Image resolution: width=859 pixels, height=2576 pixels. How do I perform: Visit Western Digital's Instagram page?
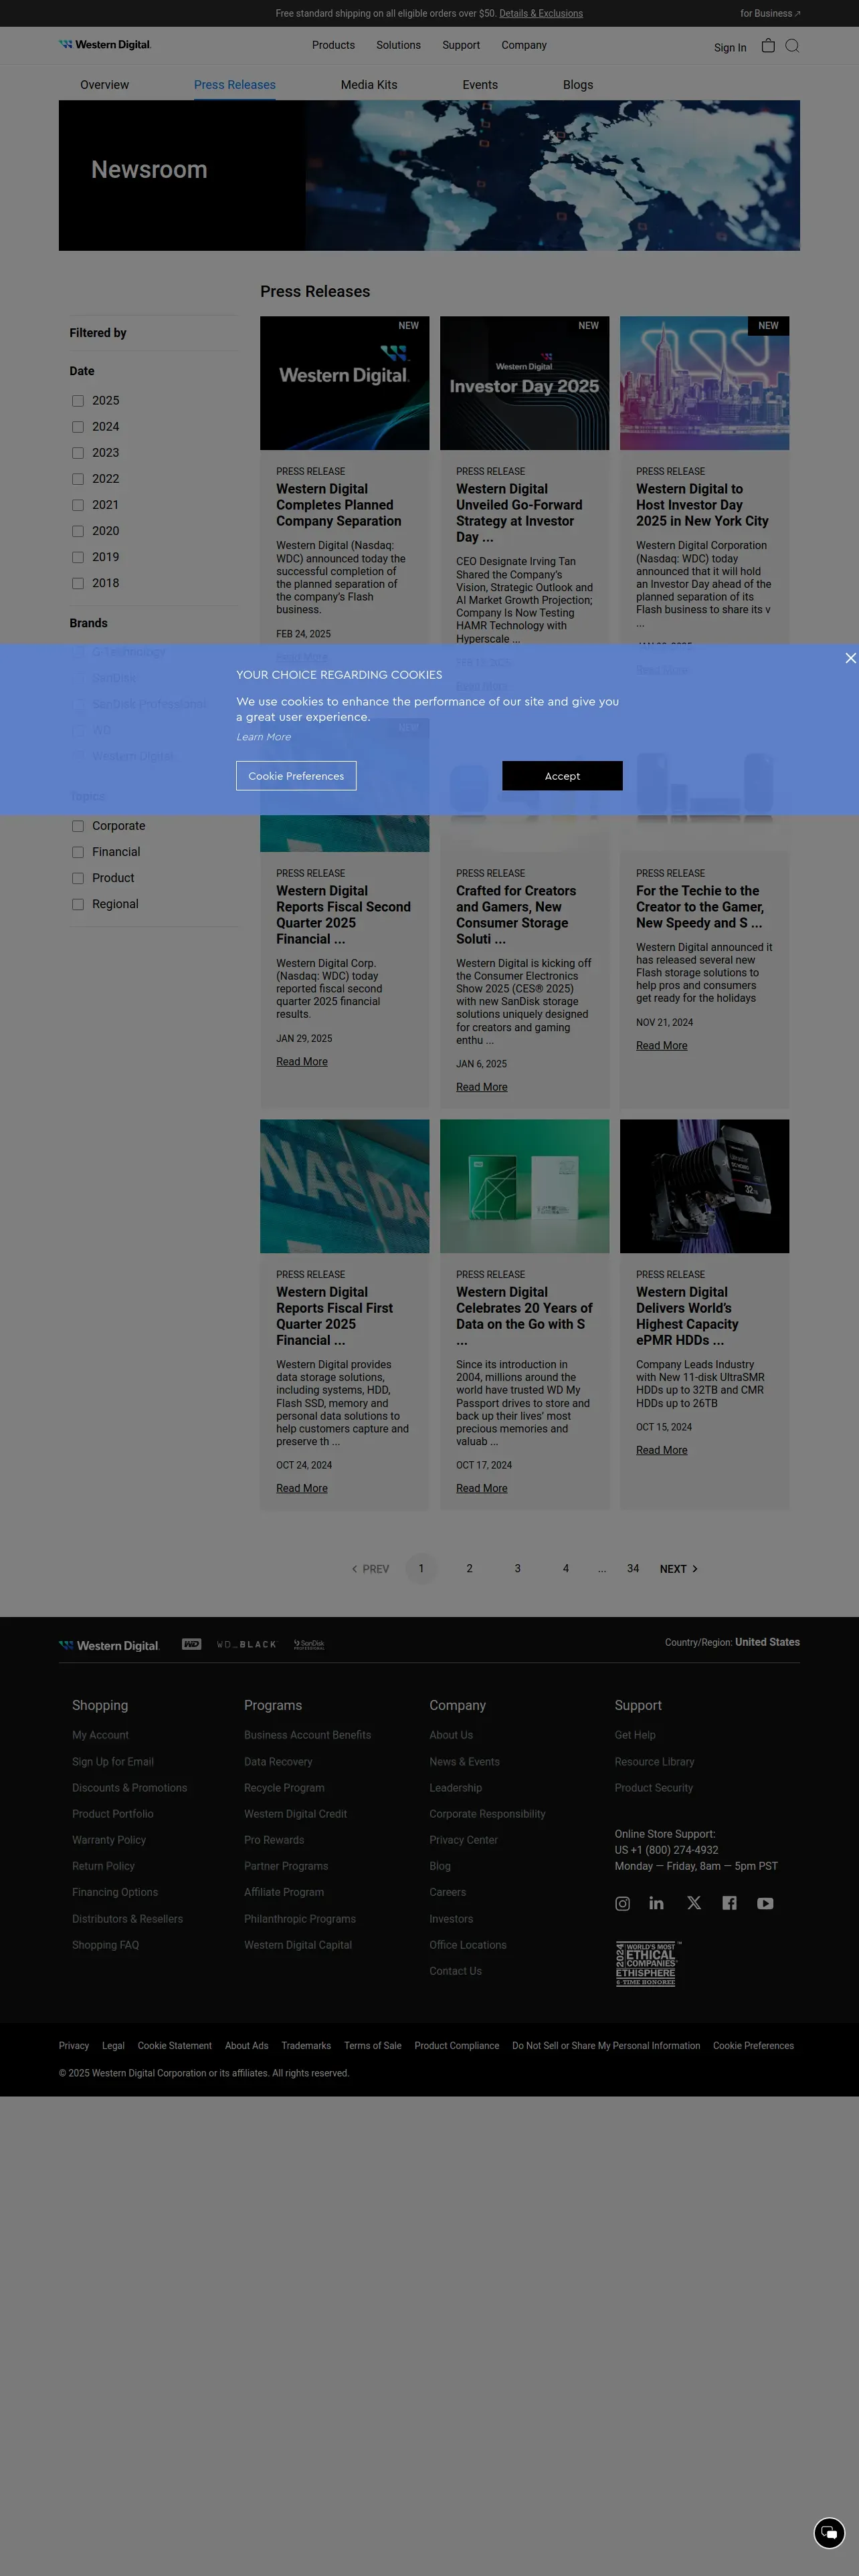point(622,1903)
